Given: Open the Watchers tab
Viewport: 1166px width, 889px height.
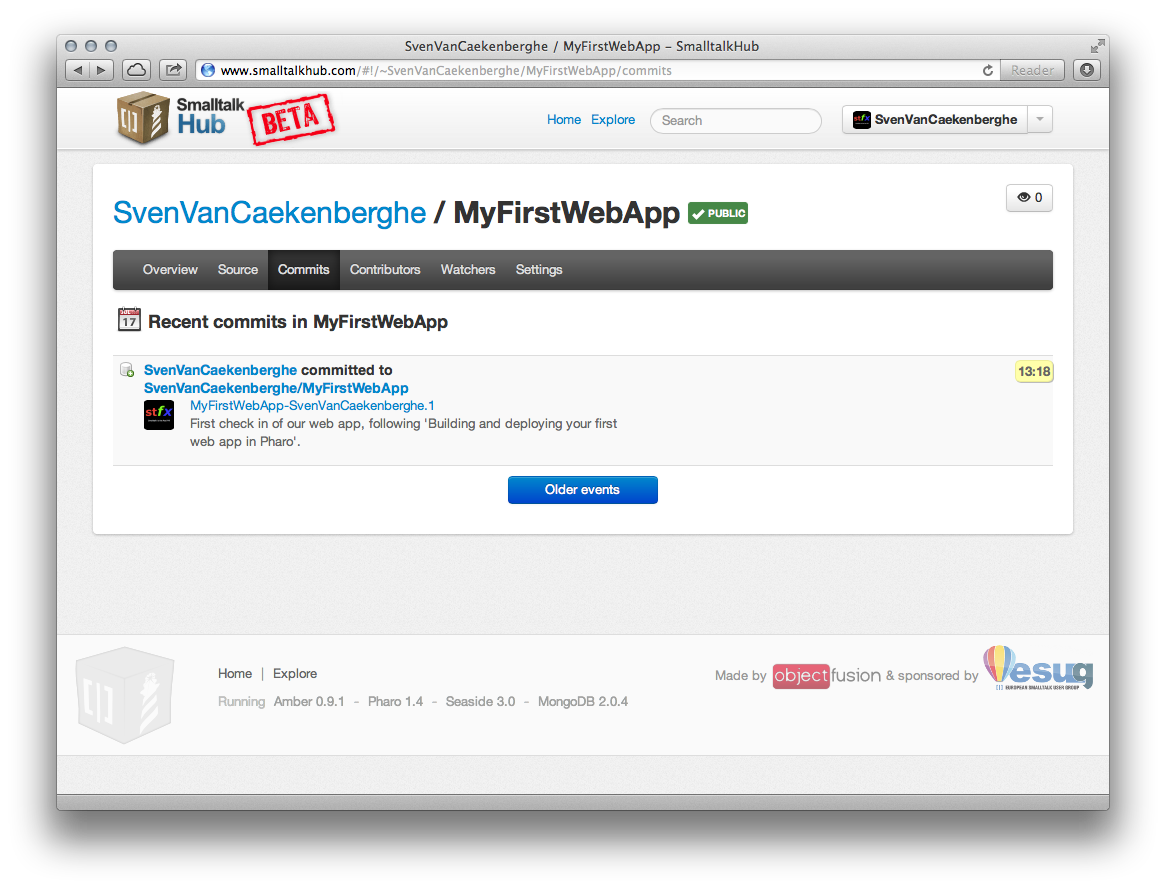Looking at the screenshot, I should [468, 270].
